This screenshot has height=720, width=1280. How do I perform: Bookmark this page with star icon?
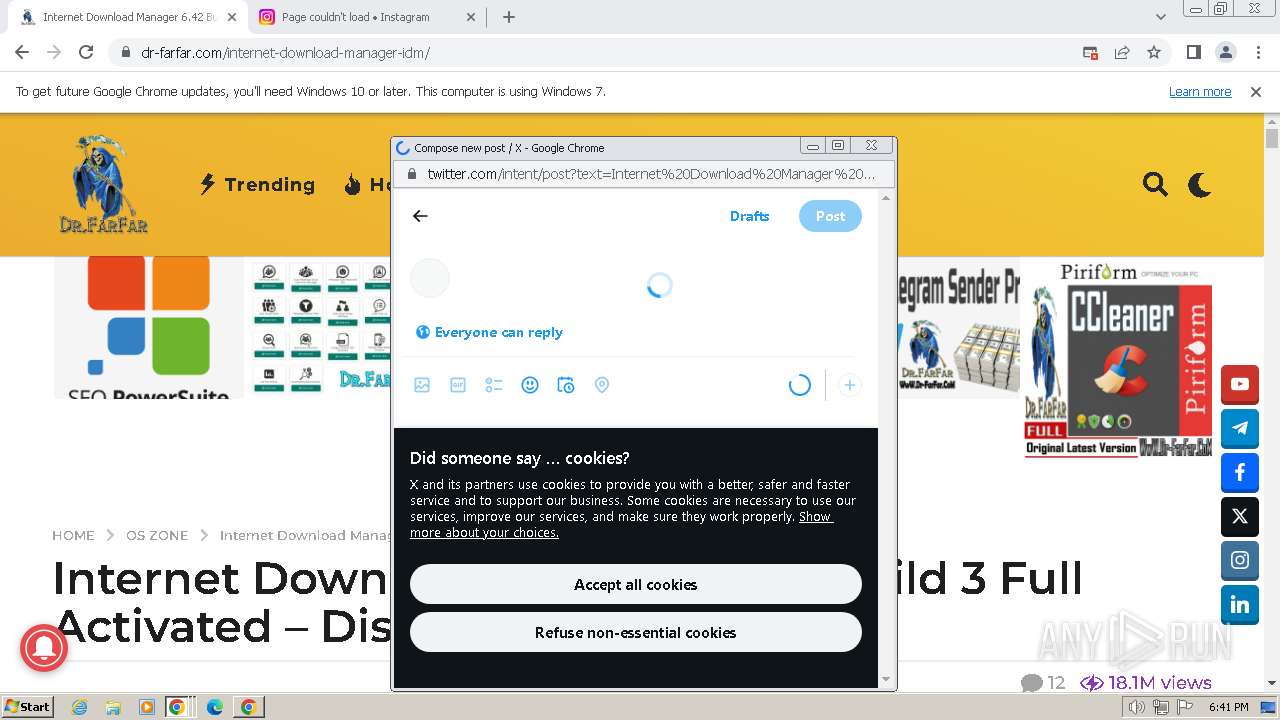[x=1154, y=53]
